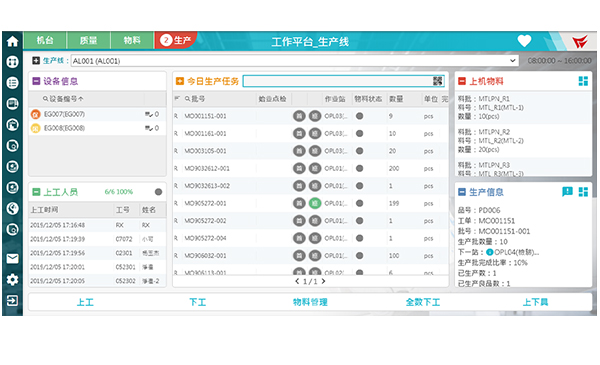Open the 生产线 AL001 dropdown
600x365 pixels.
(295, 60)
